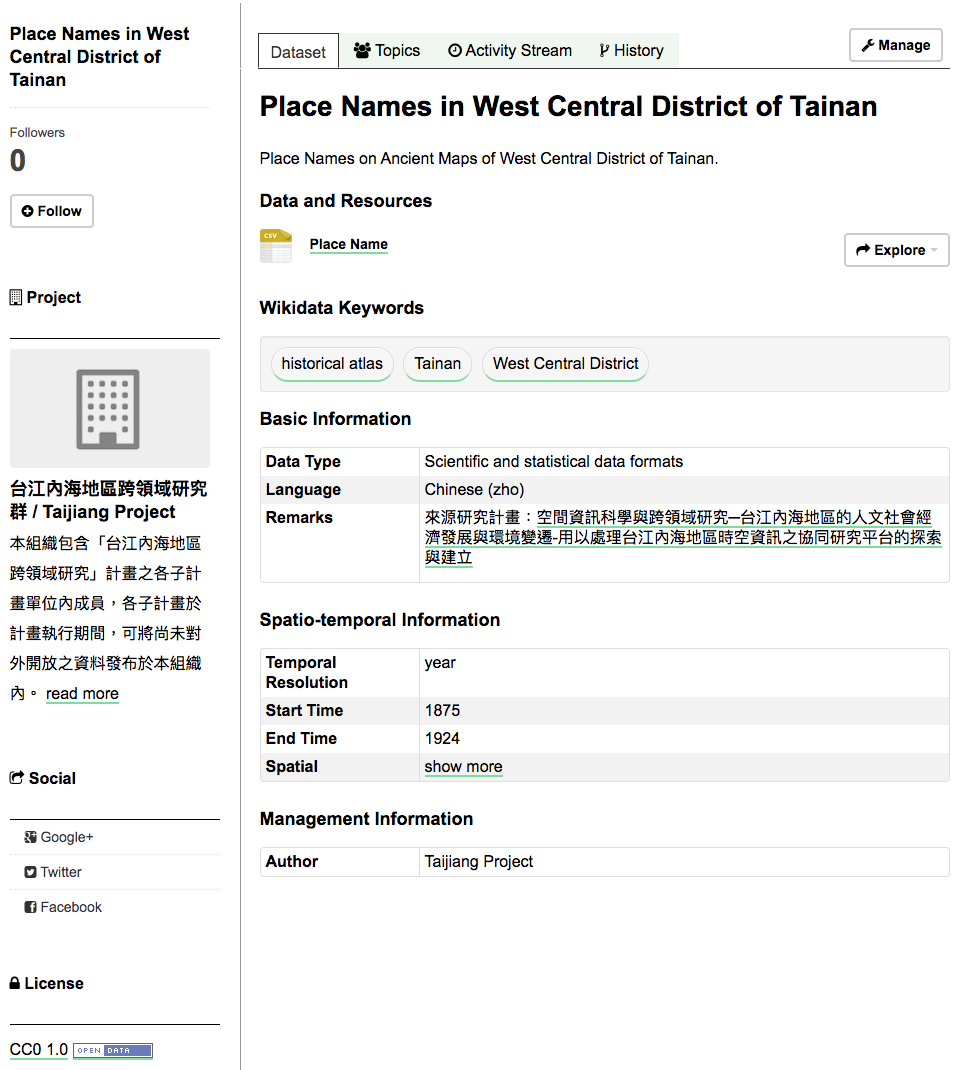
Task: Click the Taijiang Project building thumbnail
Action: tap(110, 408)
